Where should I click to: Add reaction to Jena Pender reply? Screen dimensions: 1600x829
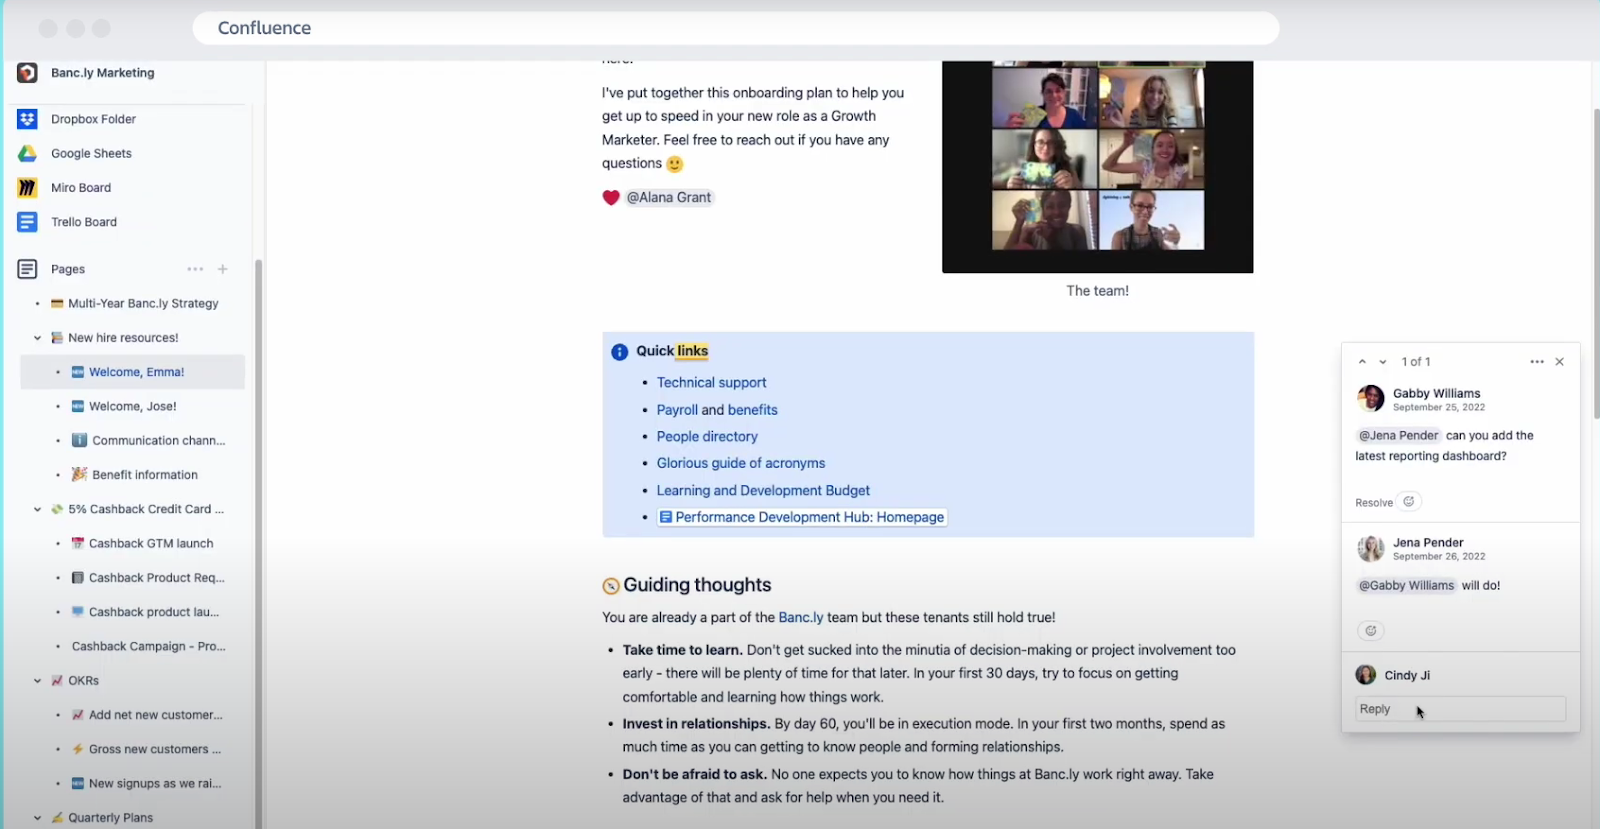click(x=1371, y=631)
